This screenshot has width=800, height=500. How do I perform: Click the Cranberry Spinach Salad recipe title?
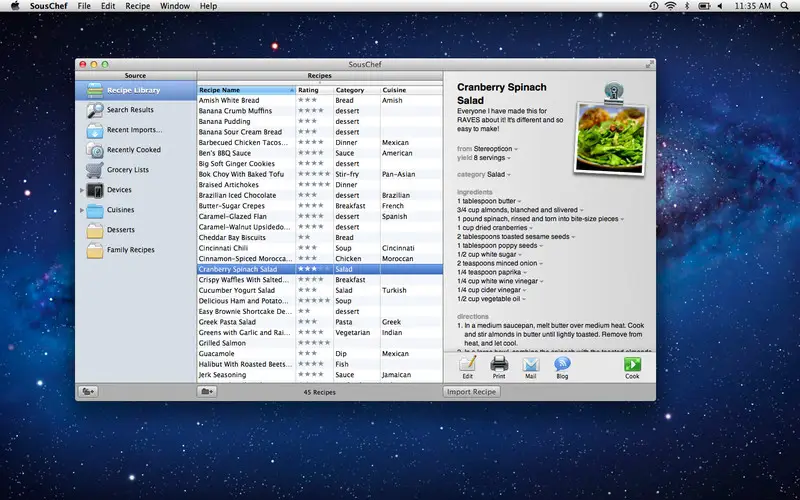click(502, 94)
